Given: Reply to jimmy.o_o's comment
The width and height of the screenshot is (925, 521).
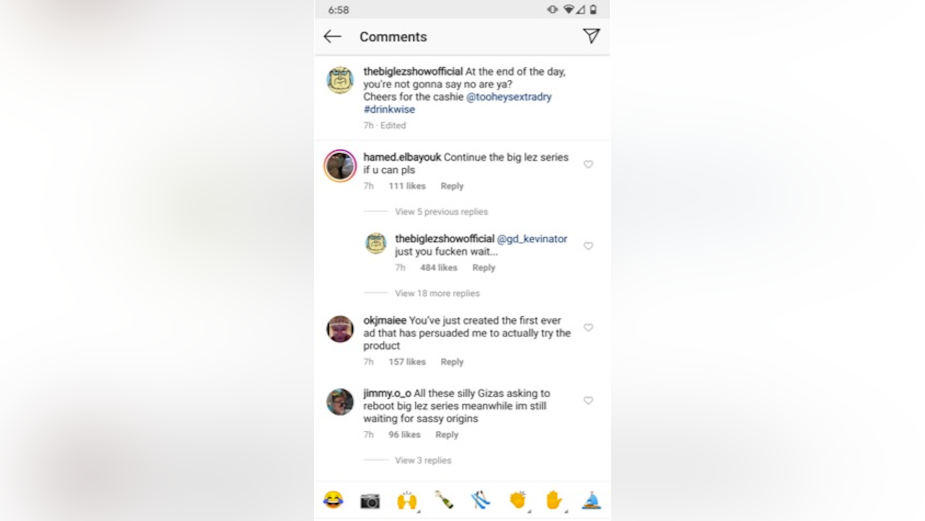Looking at the screenshot, I should pos(447,434).
